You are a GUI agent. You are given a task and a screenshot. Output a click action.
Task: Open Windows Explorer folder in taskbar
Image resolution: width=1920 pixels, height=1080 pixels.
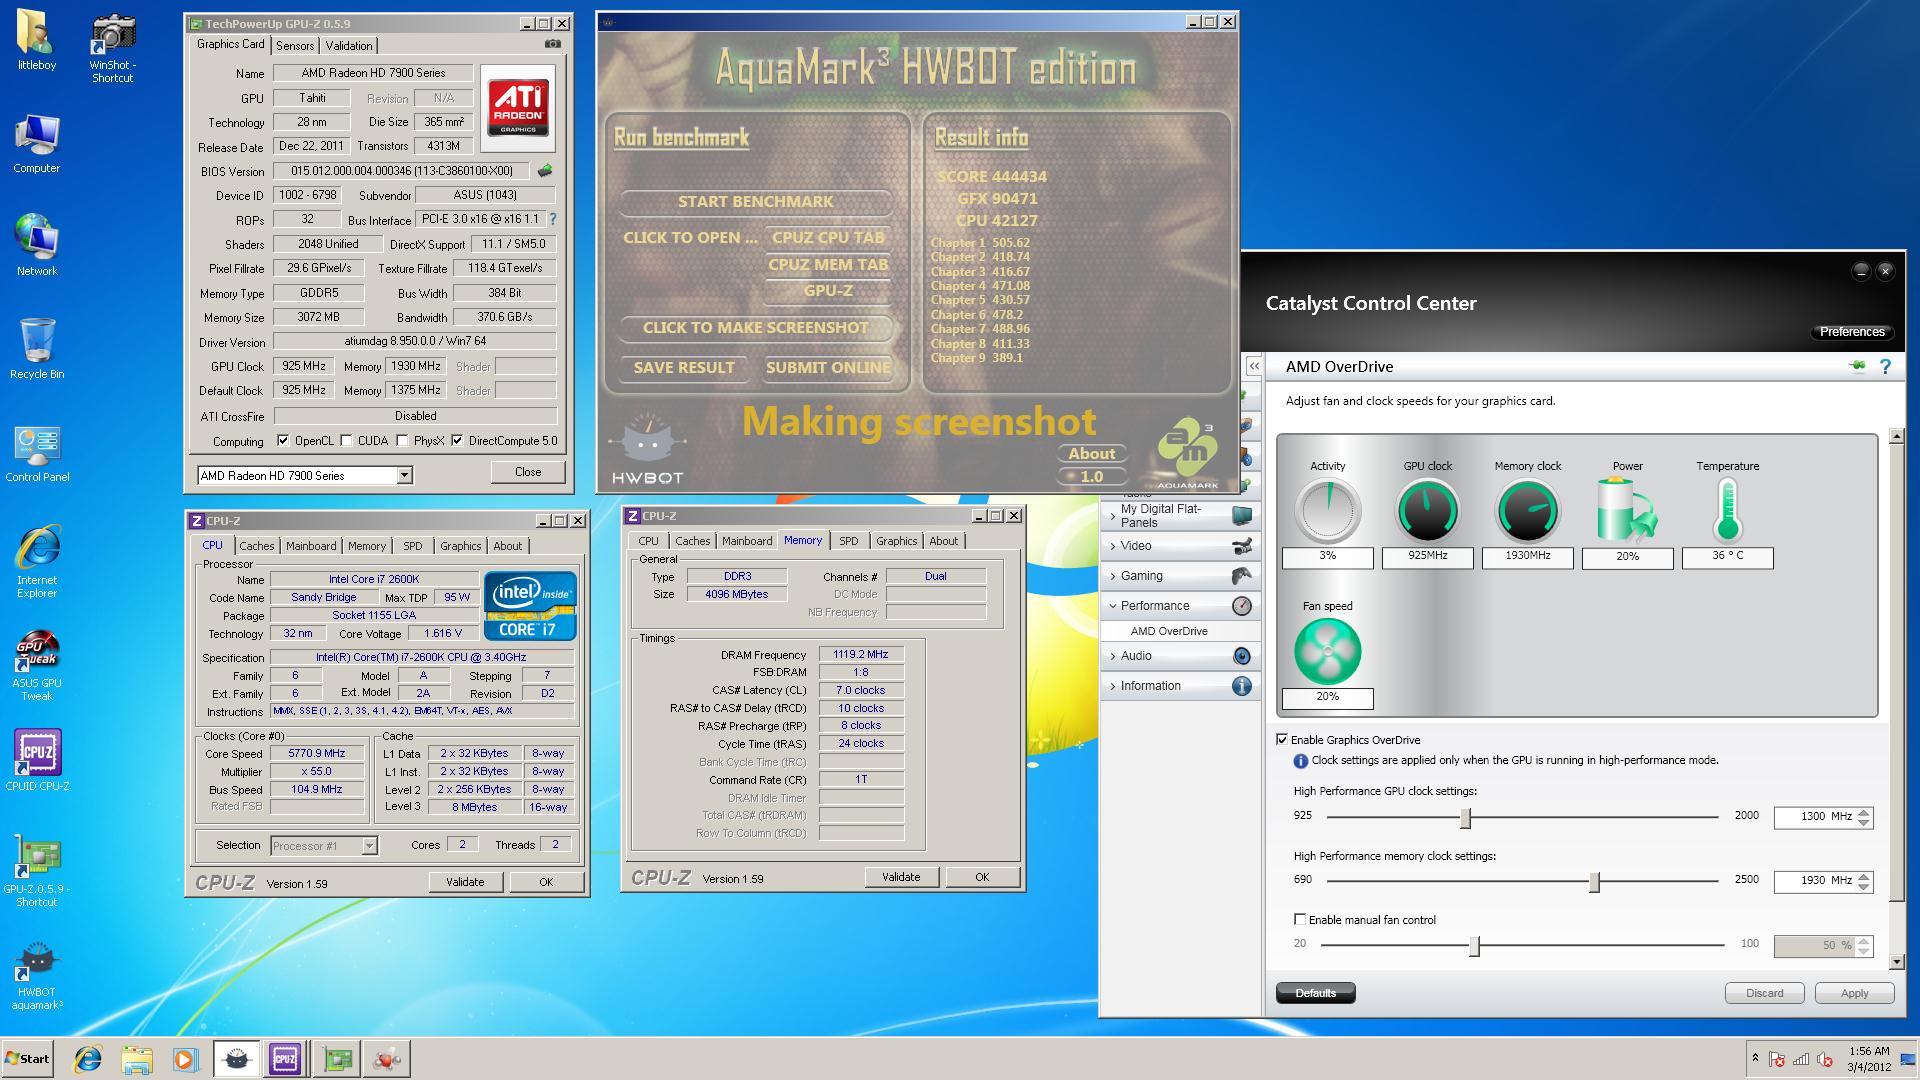(x=137, y=1059)
